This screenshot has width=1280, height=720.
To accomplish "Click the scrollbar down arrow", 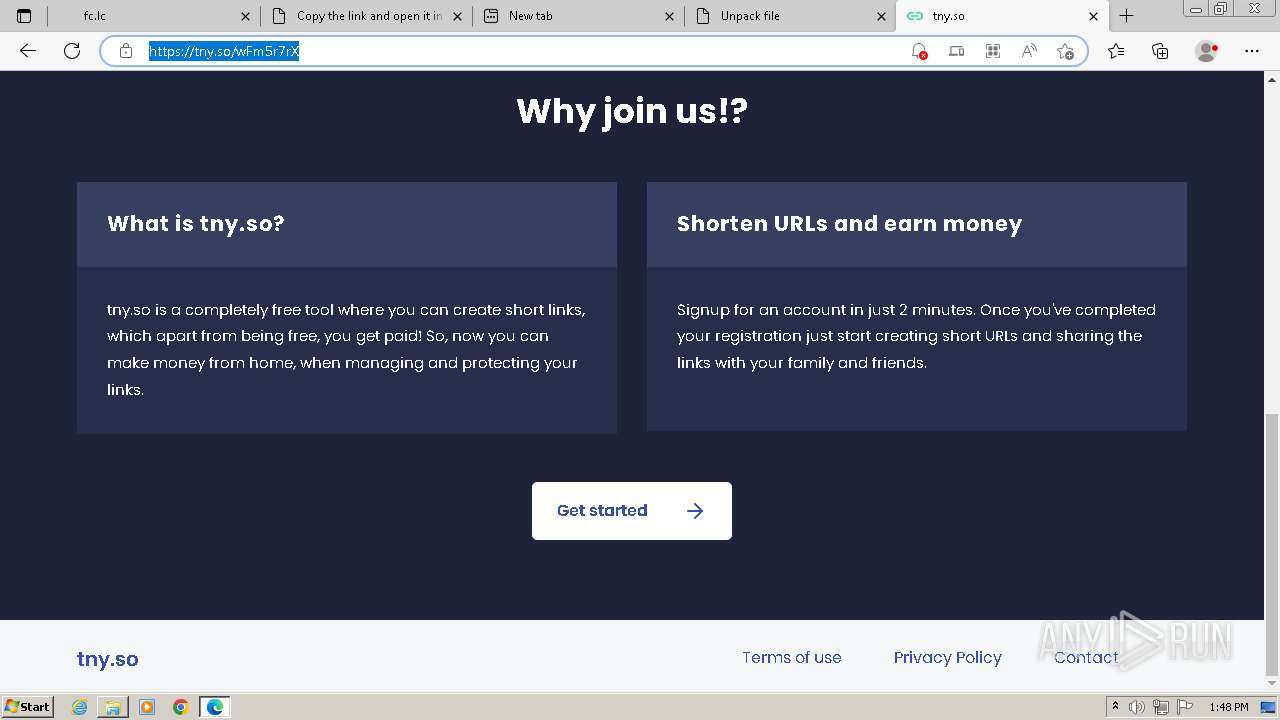I will tap(1272, 684).
